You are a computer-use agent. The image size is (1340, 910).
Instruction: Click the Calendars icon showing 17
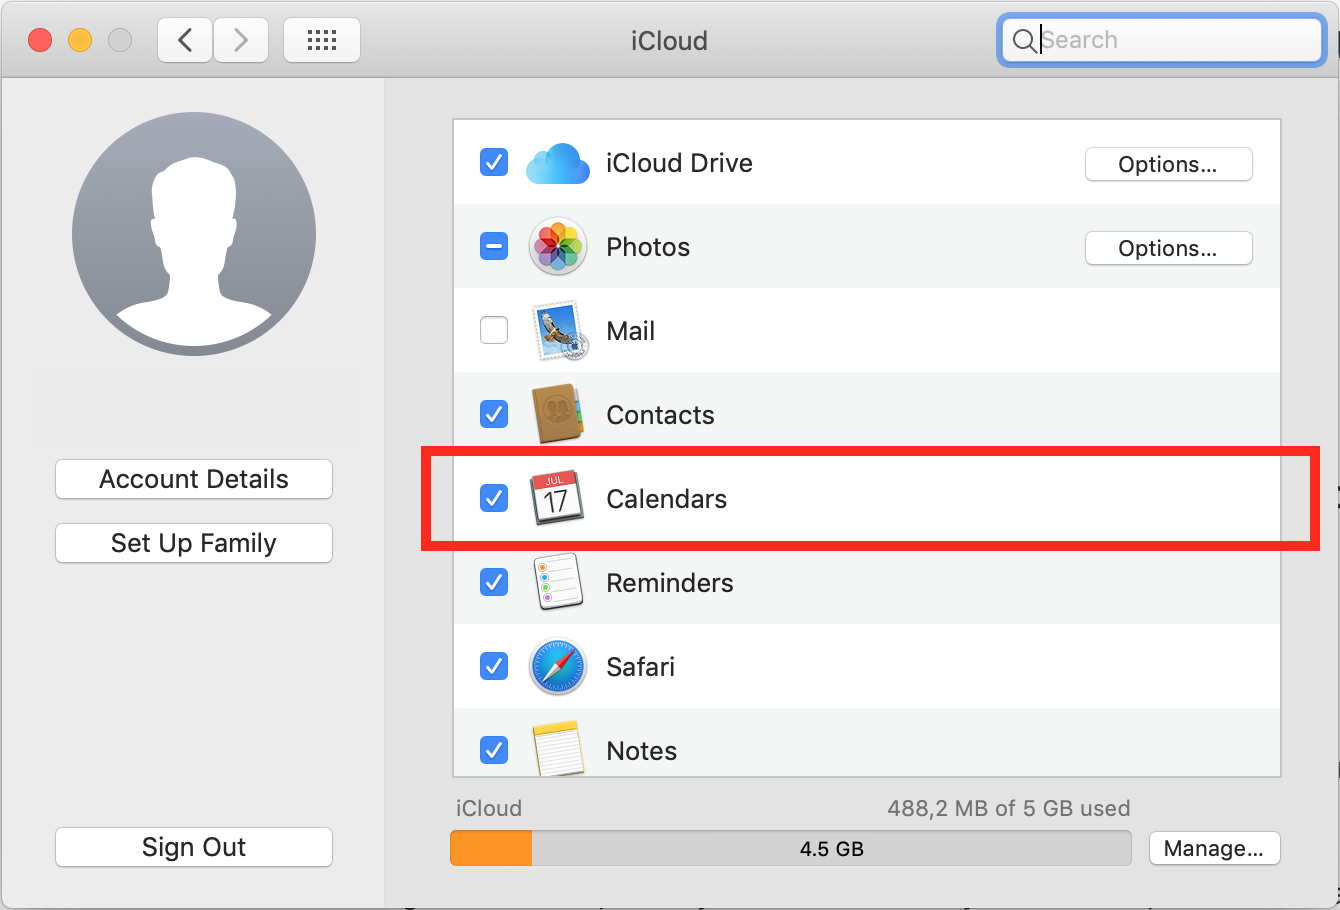[556, 498]
